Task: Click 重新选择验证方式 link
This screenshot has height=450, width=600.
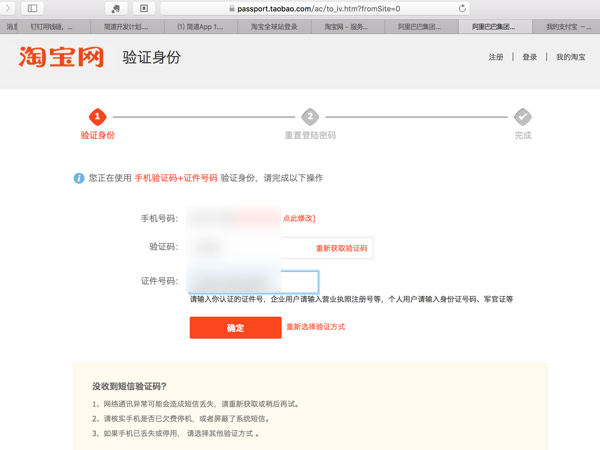Action: [x=316, y=327]
